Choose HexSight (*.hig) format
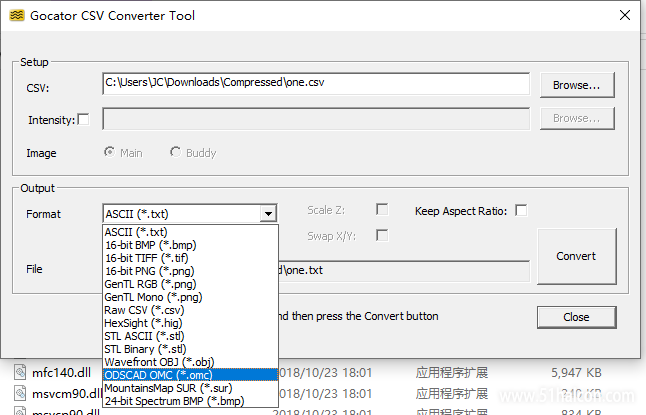 (x=190, y=323)
